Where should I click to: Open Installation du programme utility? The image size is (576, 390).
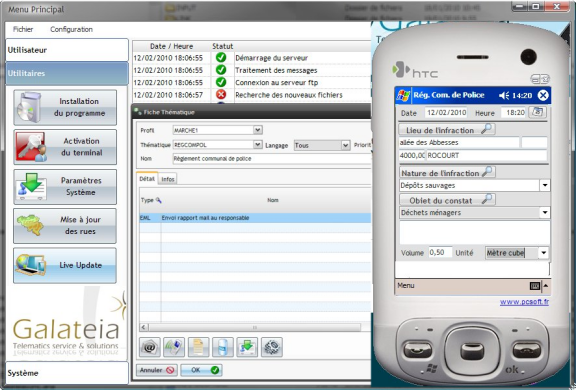[x=65, y=107]
